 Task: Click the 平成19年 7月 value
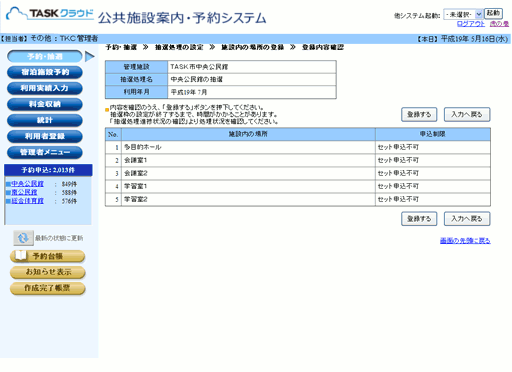click(189, 92)
